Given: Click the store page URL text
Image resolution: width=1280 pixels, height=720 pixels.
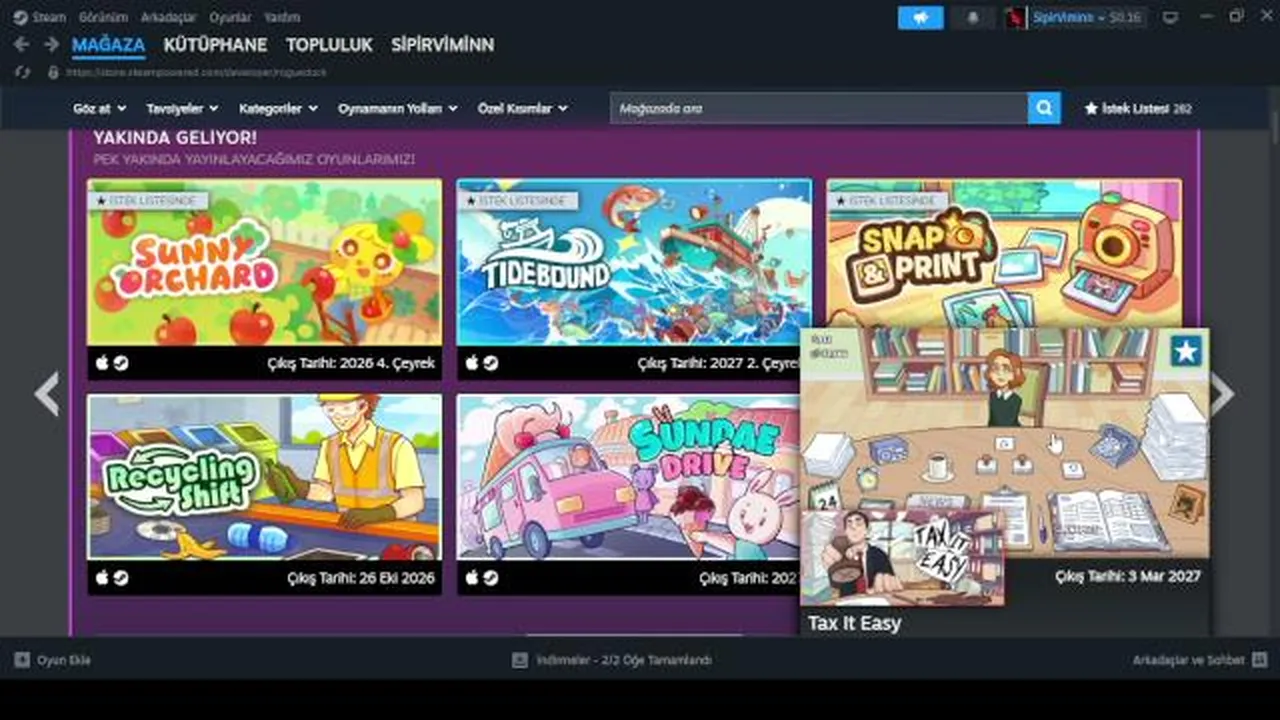Looking at the screenshot, I should (197, 72).
